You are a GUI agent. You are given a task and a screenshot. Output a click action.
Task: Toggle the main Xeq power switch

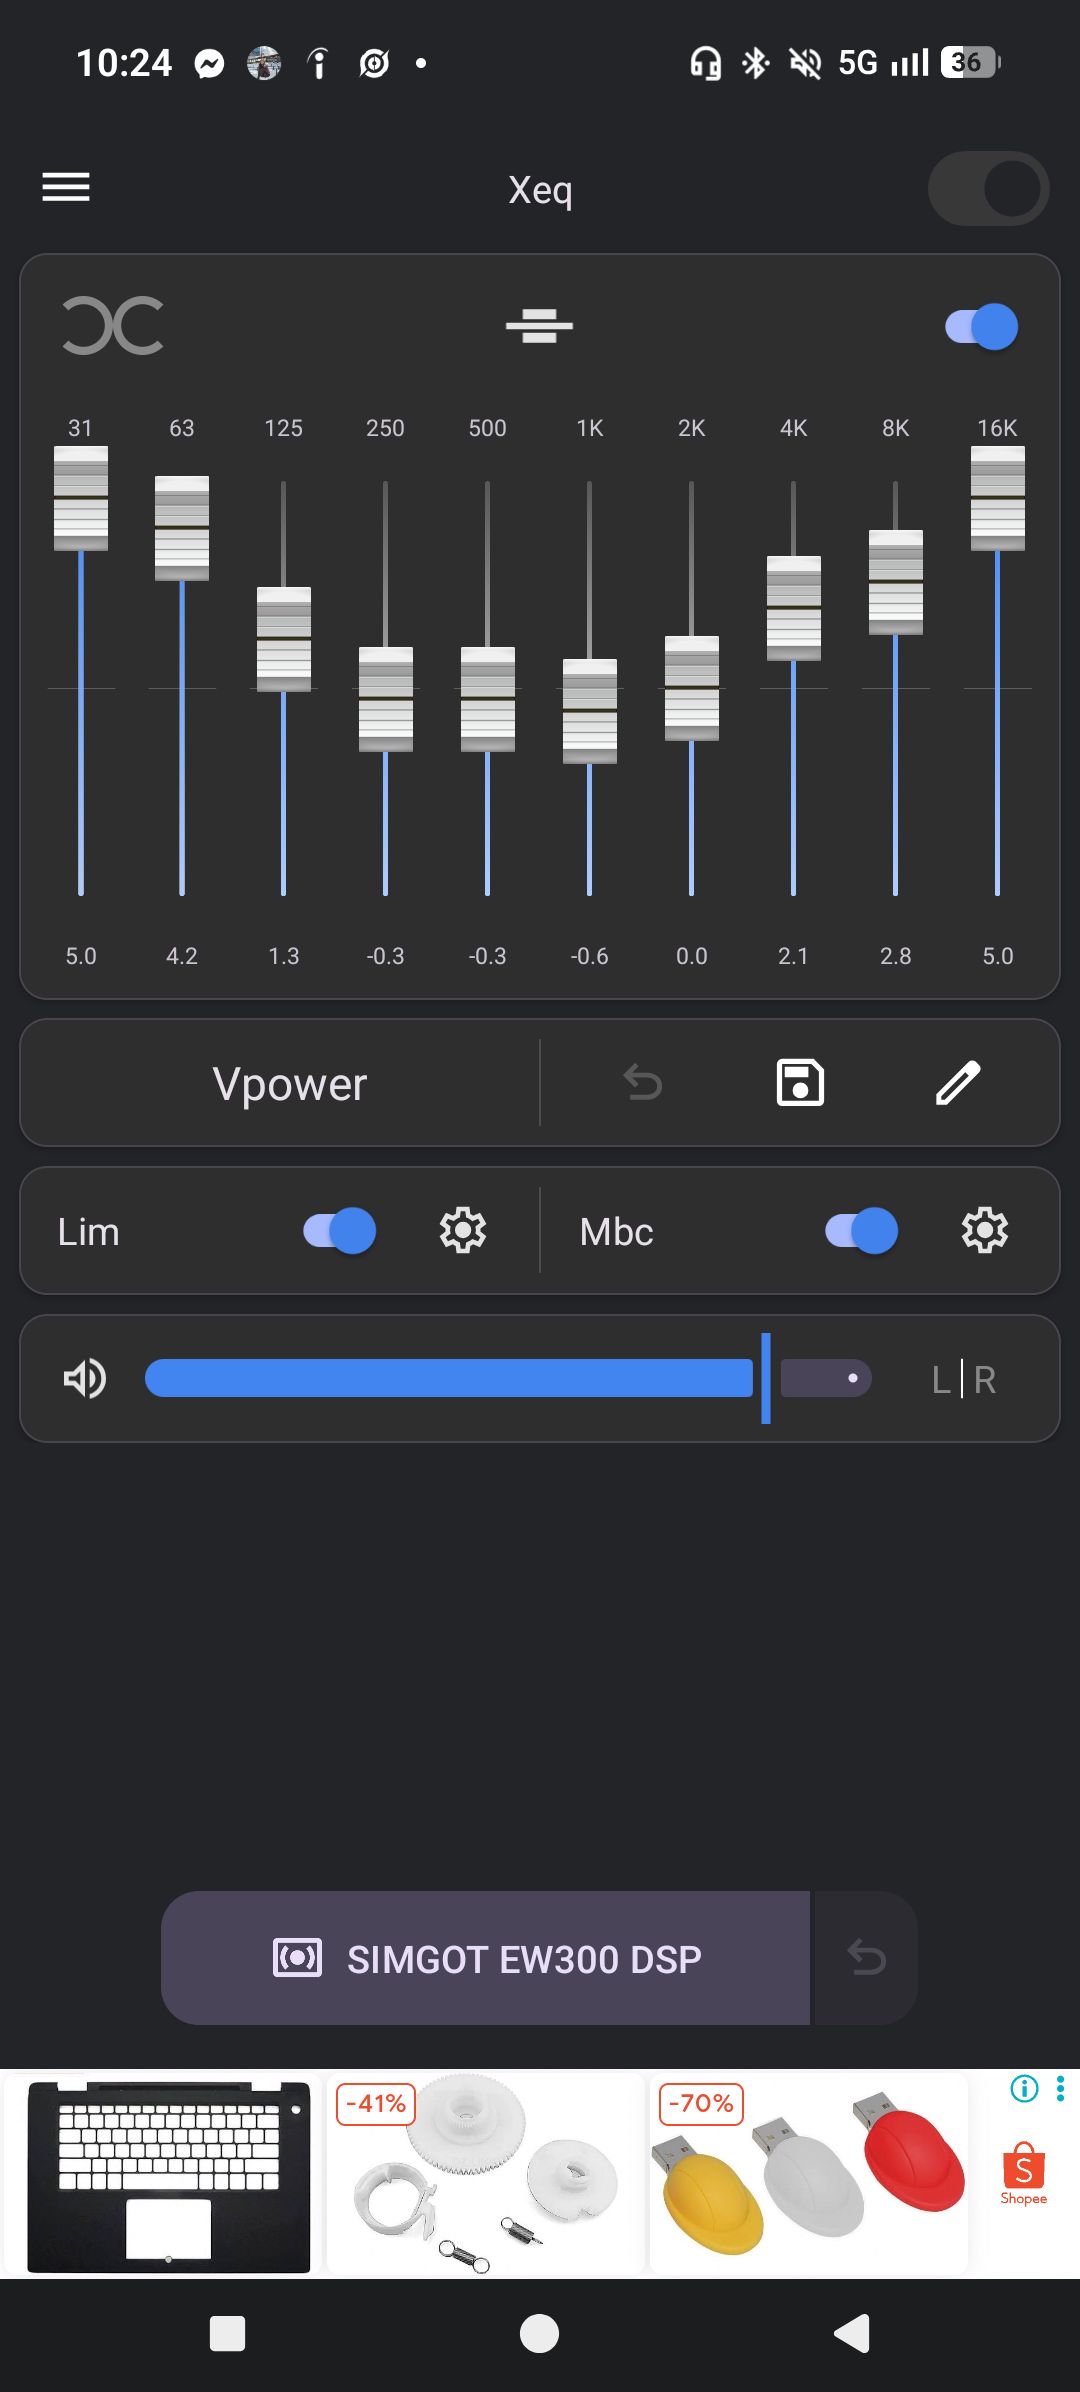tap(988, 188)
